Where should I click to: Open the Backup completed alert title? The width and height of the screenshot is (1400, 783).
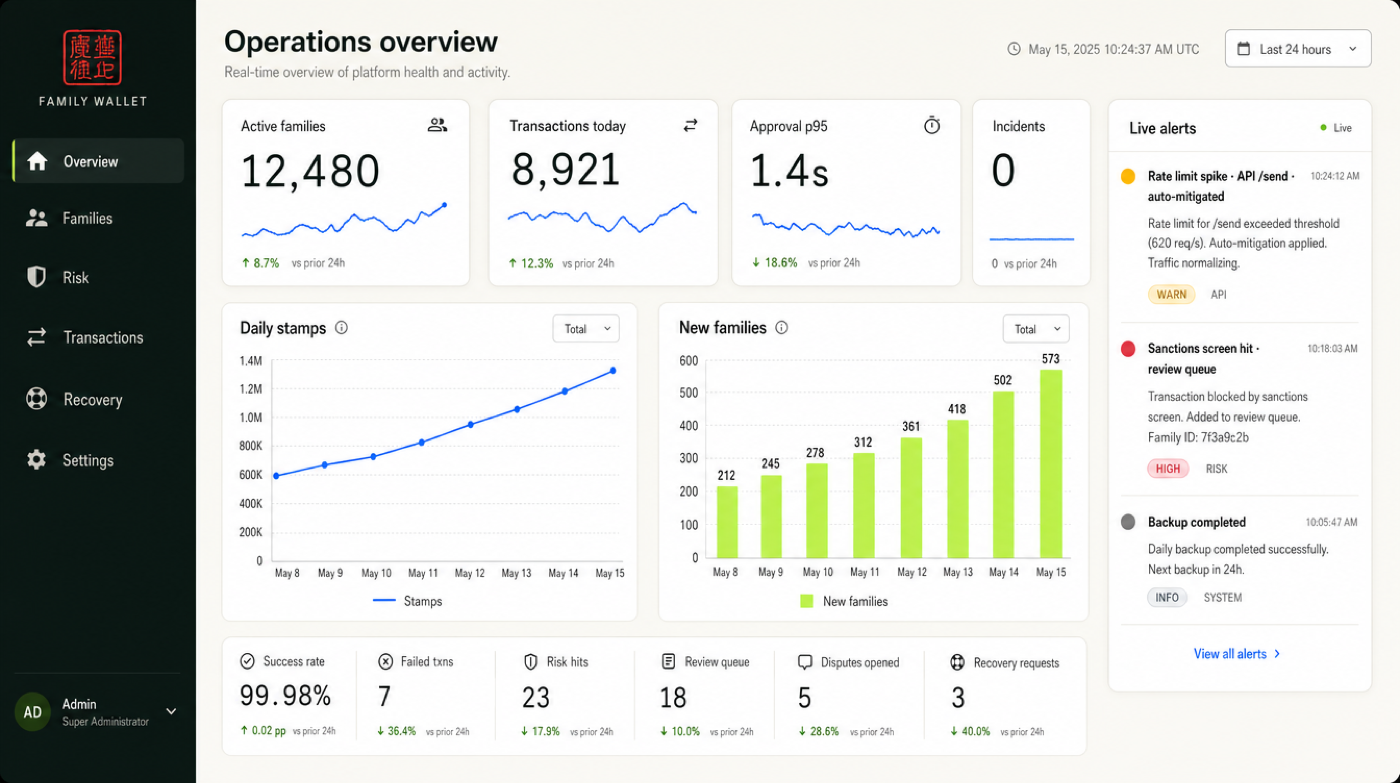[x=1197, y=522]
